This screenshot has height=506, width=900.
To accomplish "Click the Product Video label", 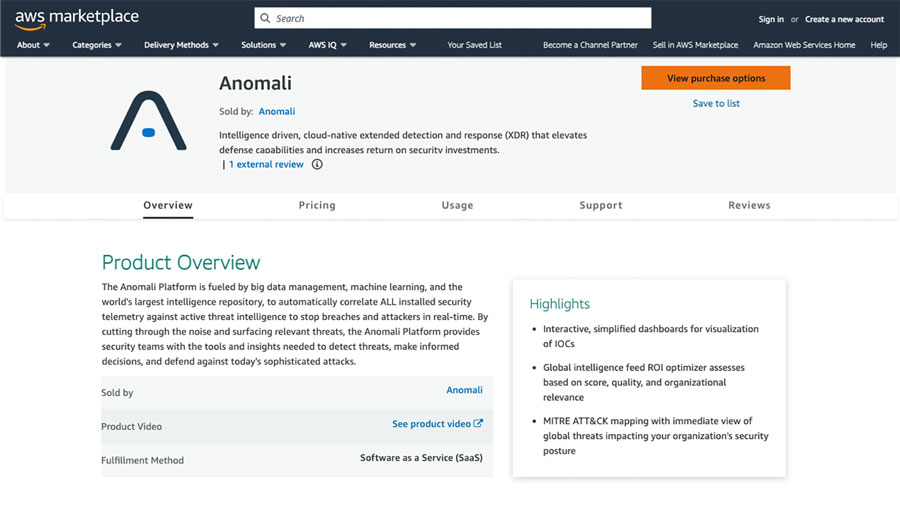I will 131,426.
